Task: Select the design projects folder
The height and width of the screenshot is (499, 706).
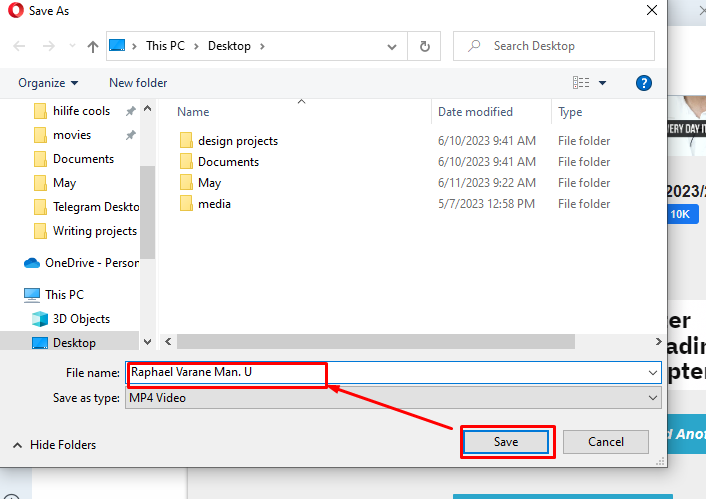Action: (x=238, y=141)
